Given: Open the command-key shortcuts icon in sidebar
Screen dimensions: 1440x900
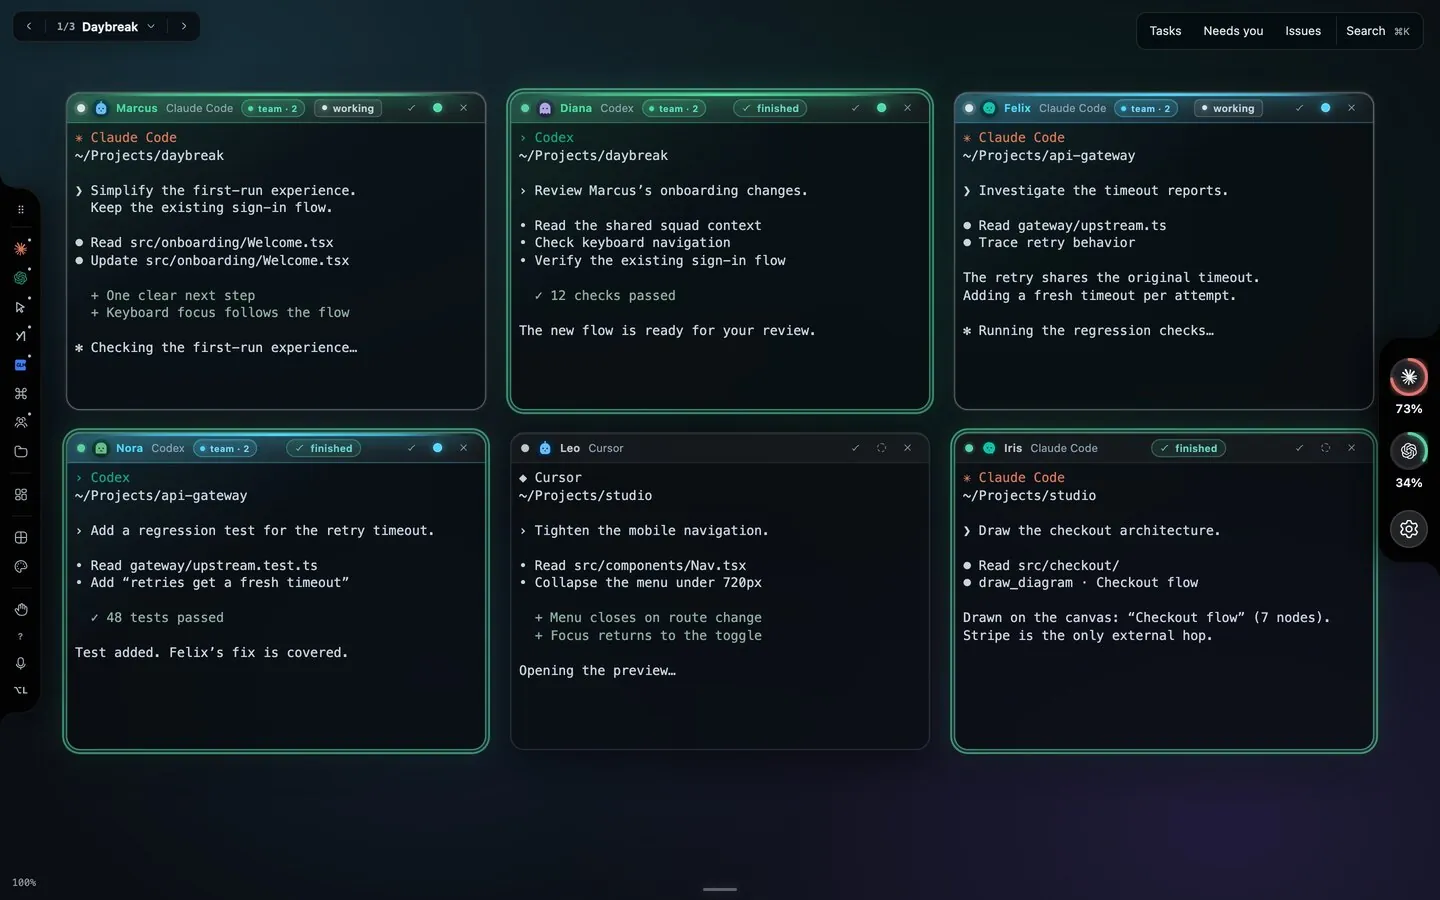Looking at the screenshot, I should (20, 394).
